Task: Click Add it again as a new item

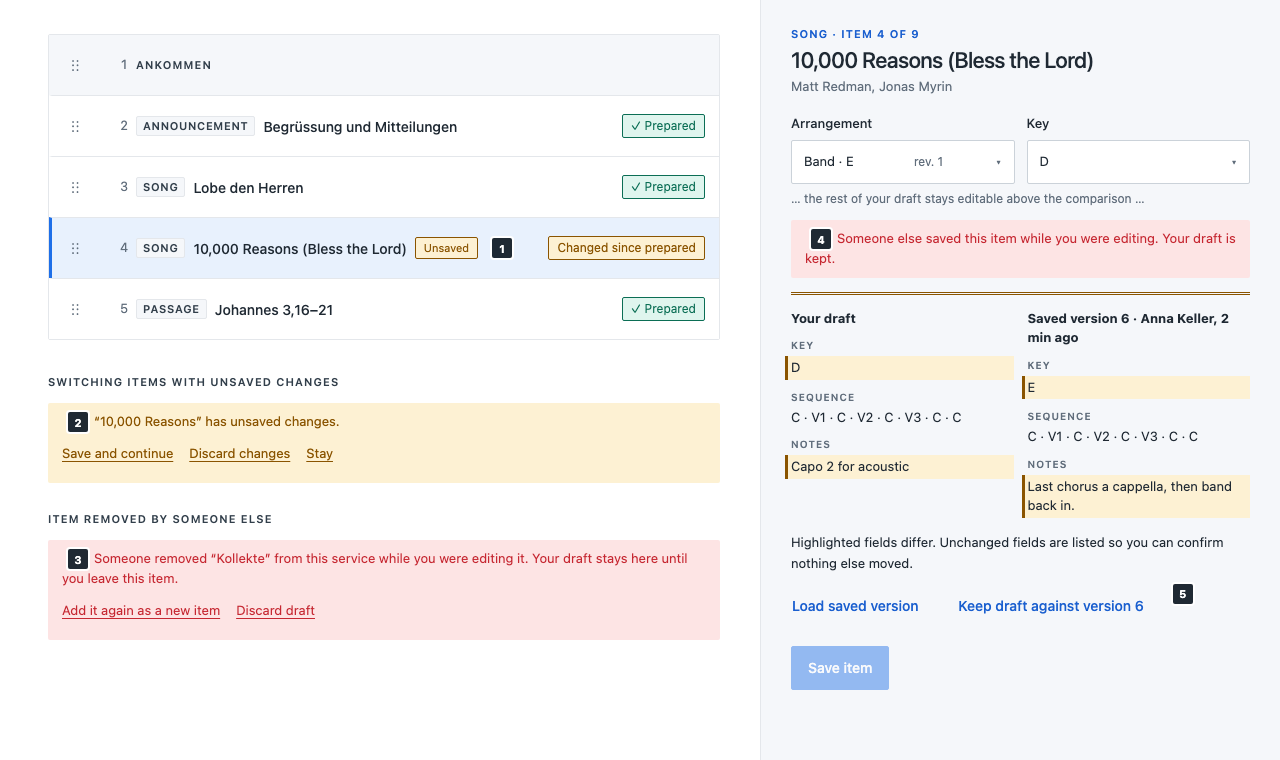Action: pyautogui.click(x=141, y=611)
